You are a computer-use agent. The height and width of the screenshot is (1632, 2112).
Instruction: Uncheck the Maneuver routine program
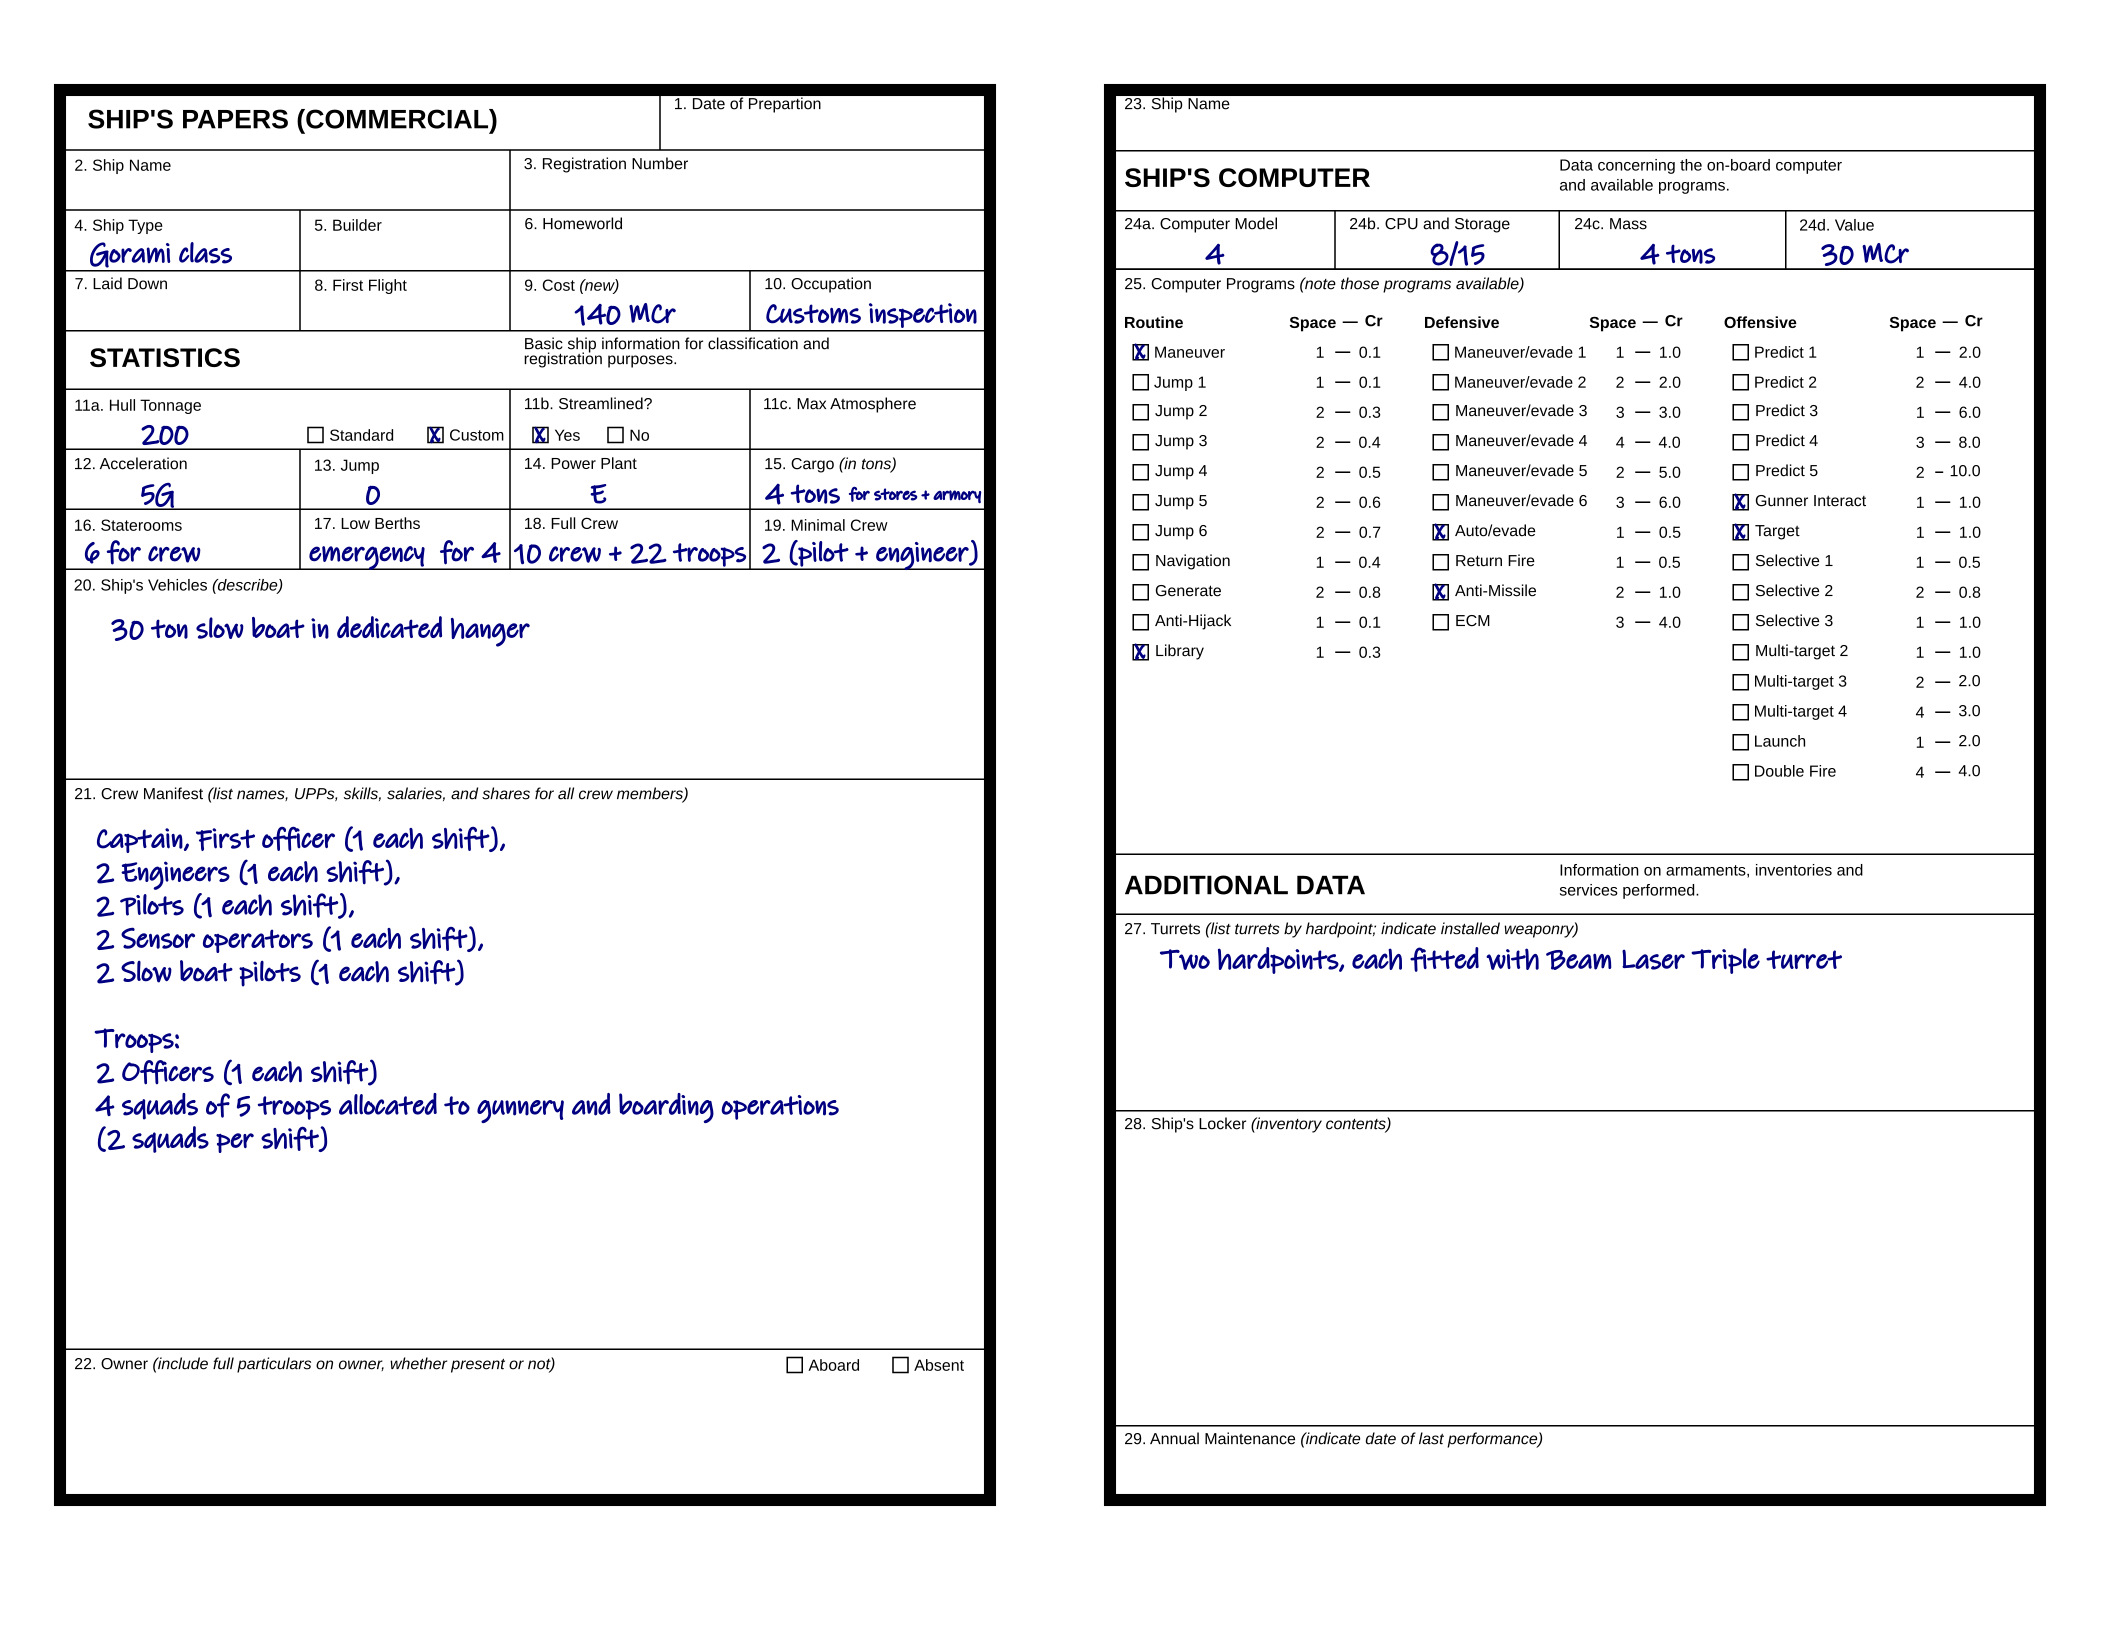(x=1140, y=352)
